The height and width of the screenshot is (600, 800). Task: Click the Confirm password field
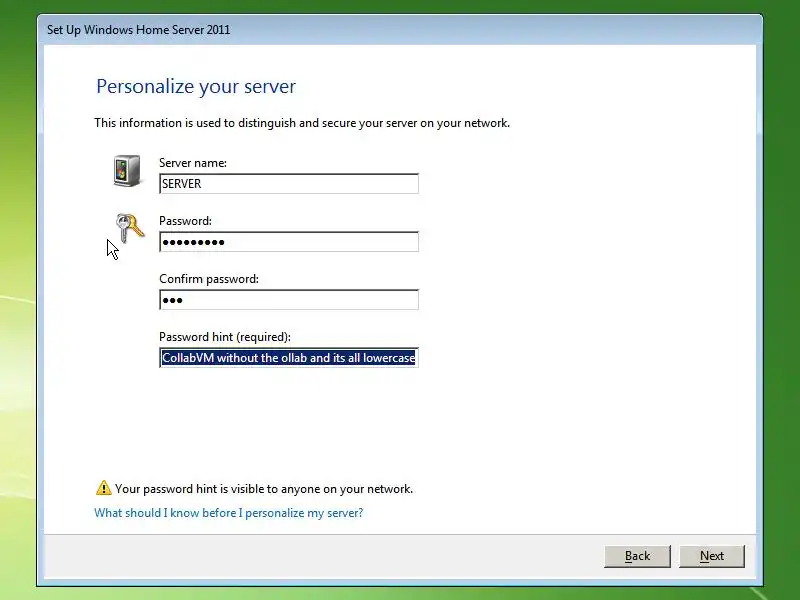[x=289, y=300]
